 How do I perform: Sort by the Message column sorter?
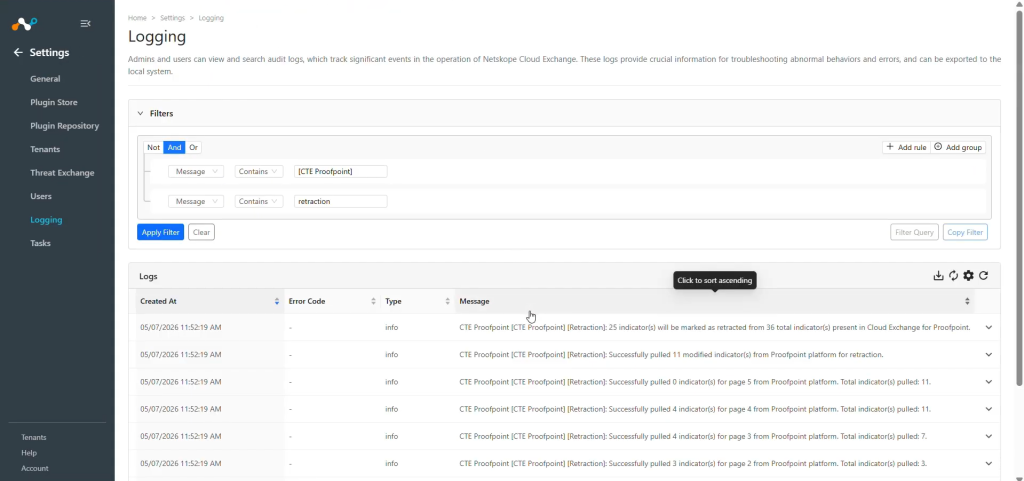click(x=967, y=302)
